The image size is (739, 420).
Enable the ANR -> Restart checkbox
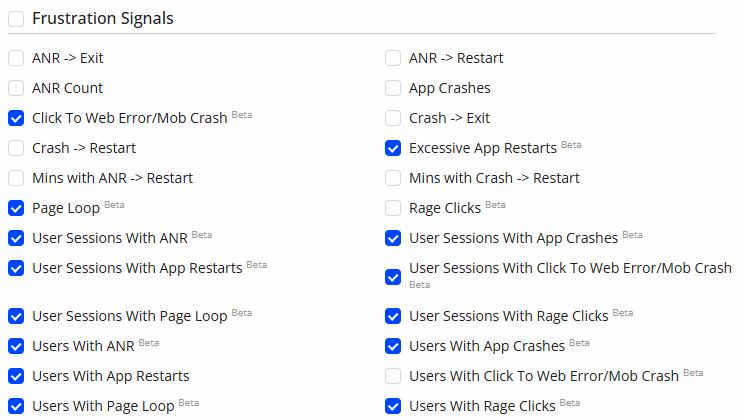point(393,58)
